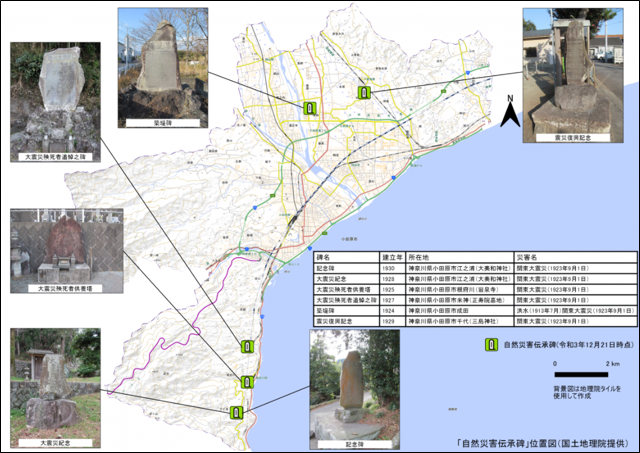Click the marker connected to 大震災殃死者供養塔 photo
Image resolution: width=640 pixels, height=453 pixels.
[247, 382]
